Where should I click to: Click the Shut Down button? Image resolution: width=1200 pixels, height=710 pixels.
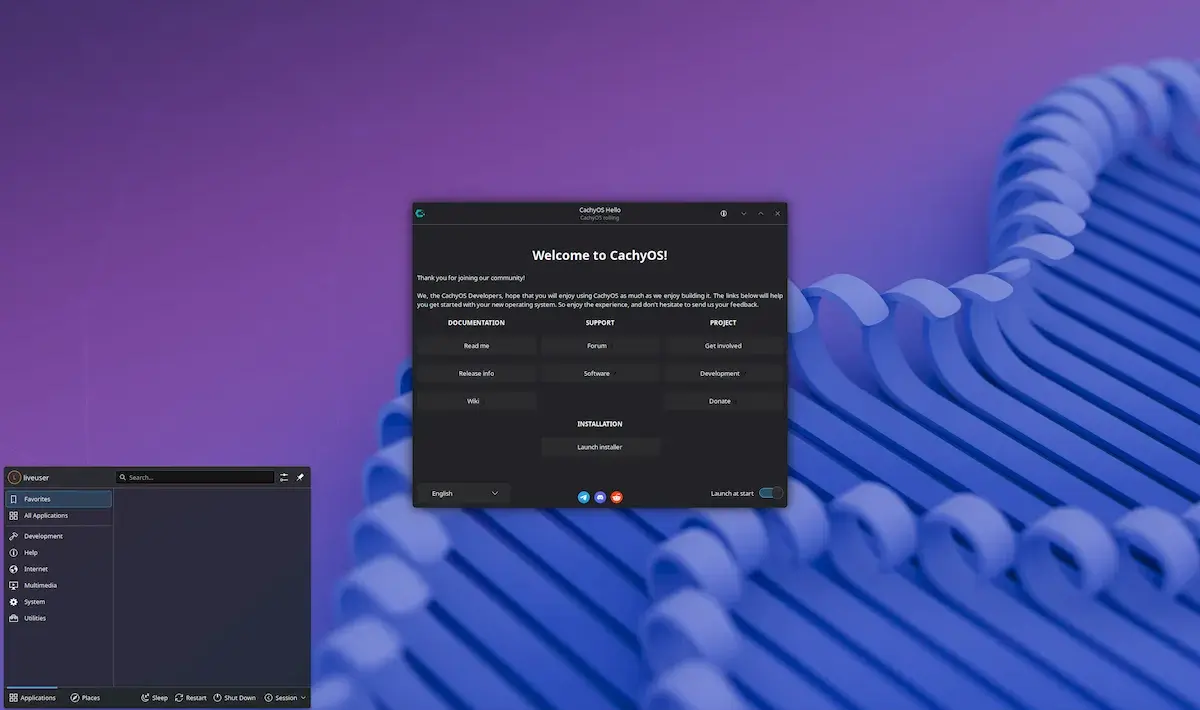point(234,698)
